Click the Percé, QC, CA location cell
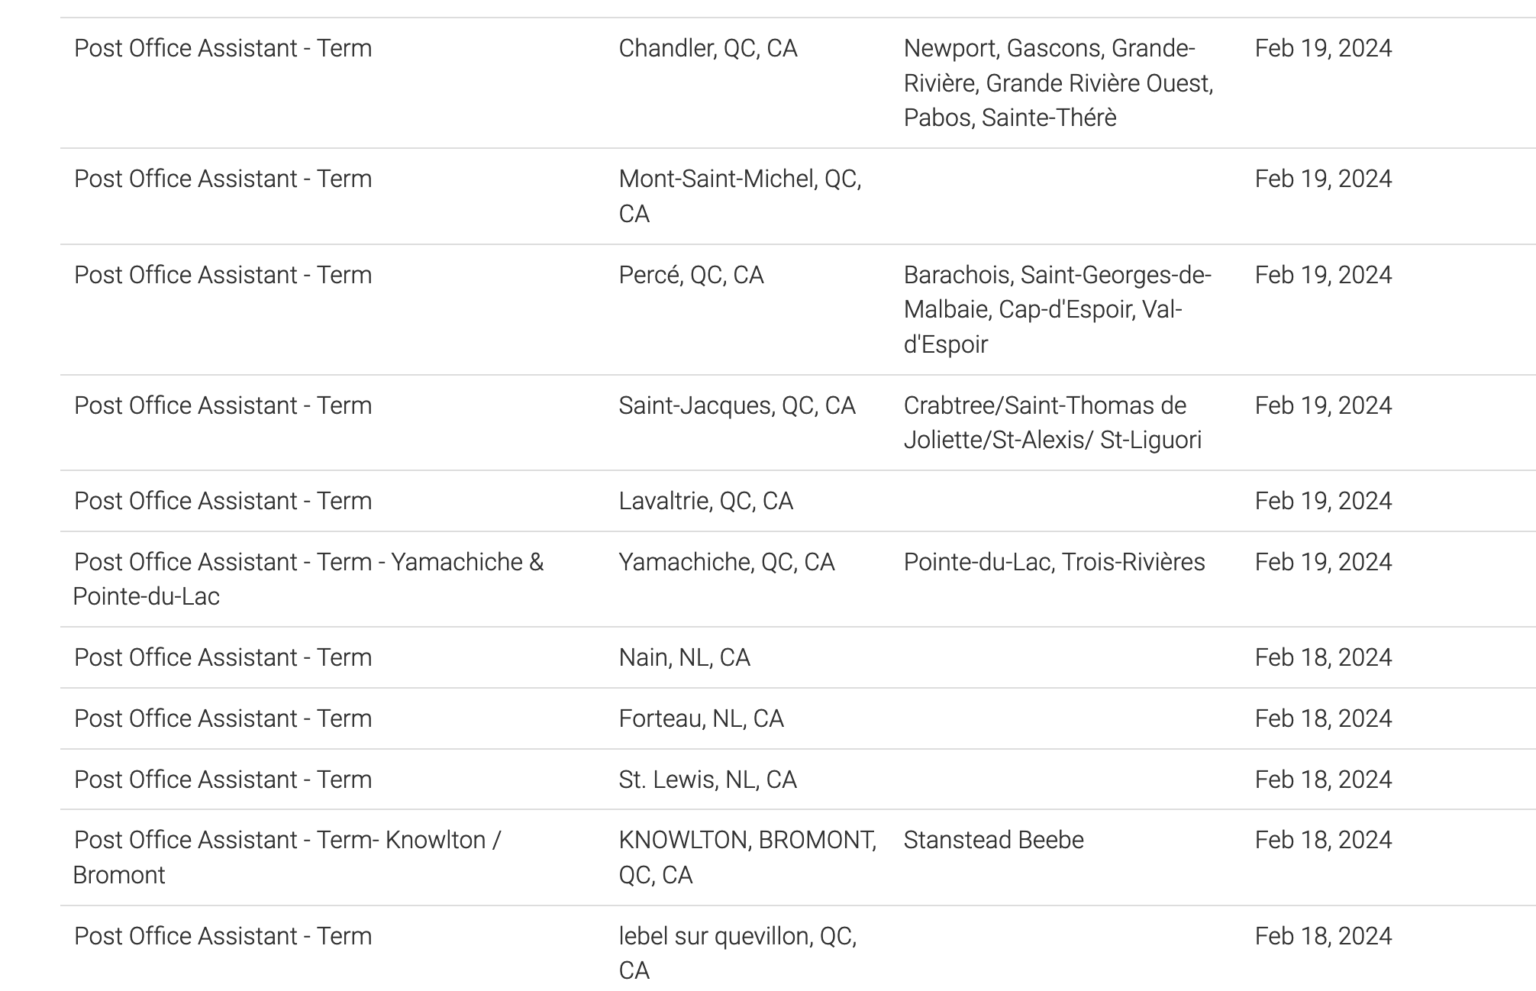 (691, 275)
